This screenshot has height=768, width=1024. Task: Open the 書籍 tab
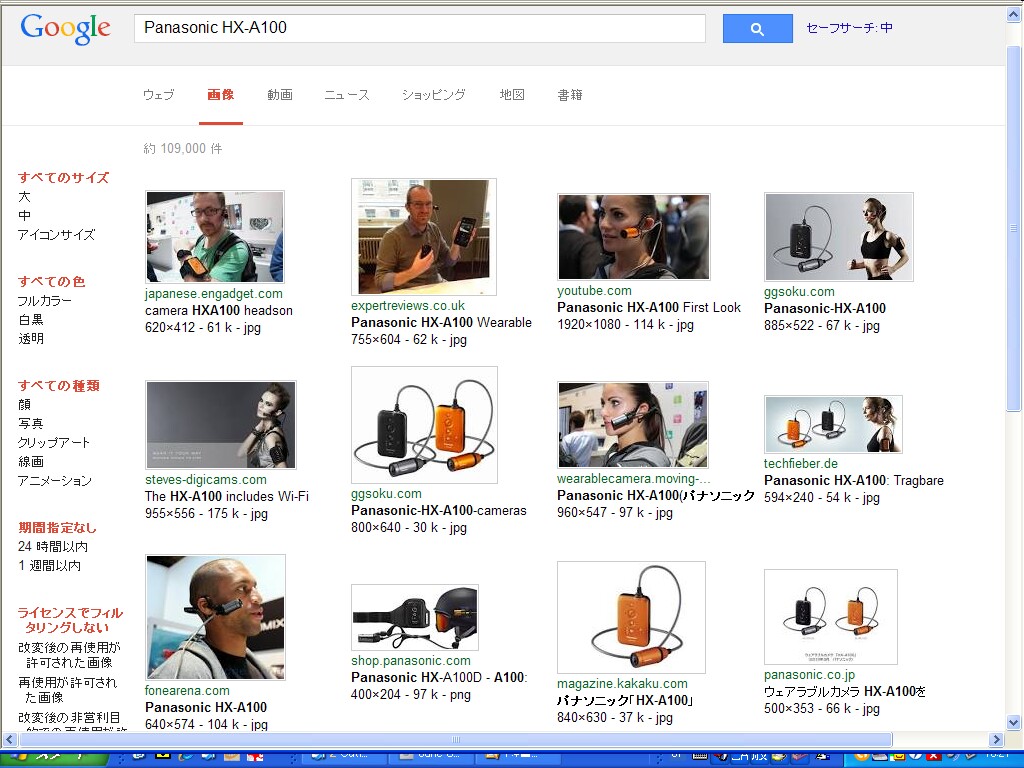point(569,95)
